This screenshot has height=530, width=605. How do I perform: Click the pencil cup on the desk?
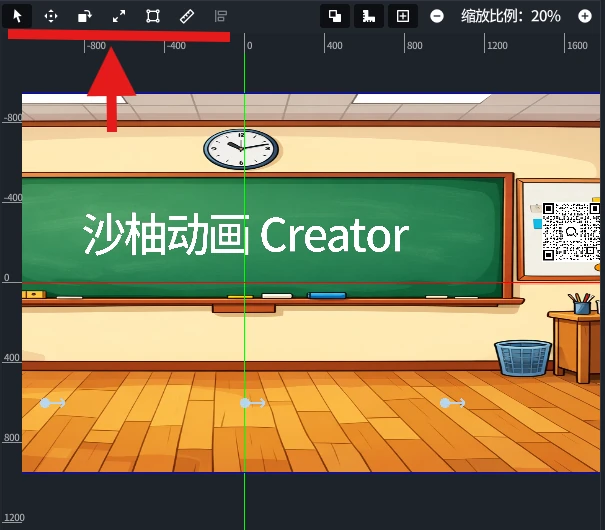tap(582, 304)
